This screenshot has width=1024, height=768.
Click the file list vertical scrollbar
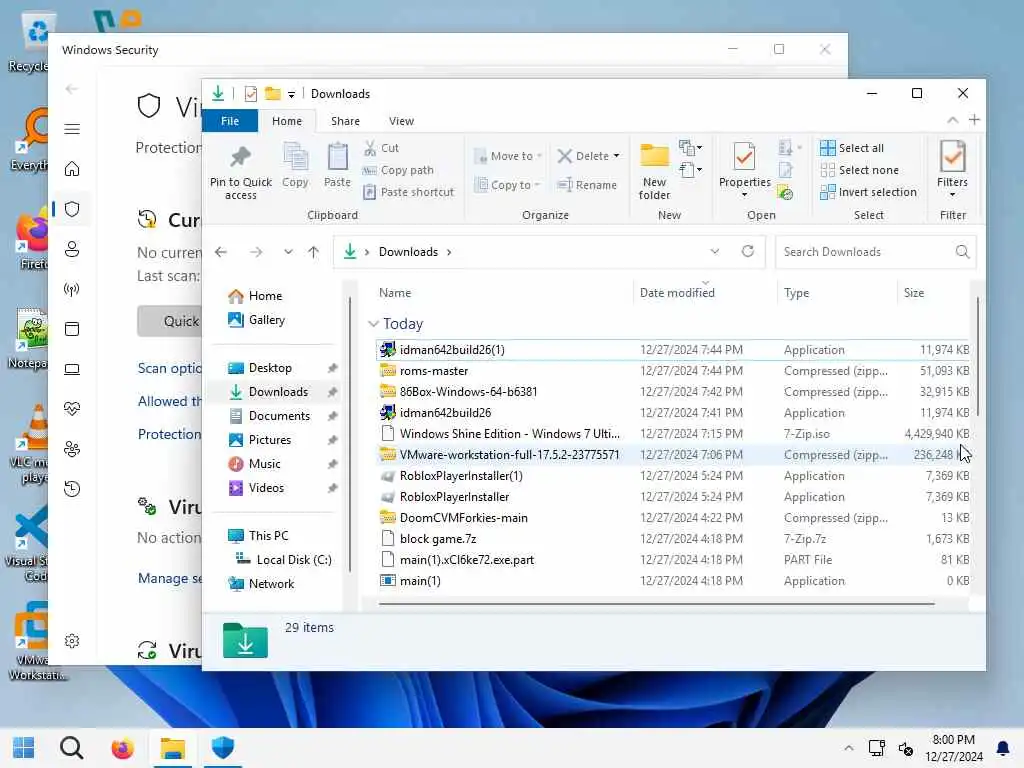click(978, 357)
